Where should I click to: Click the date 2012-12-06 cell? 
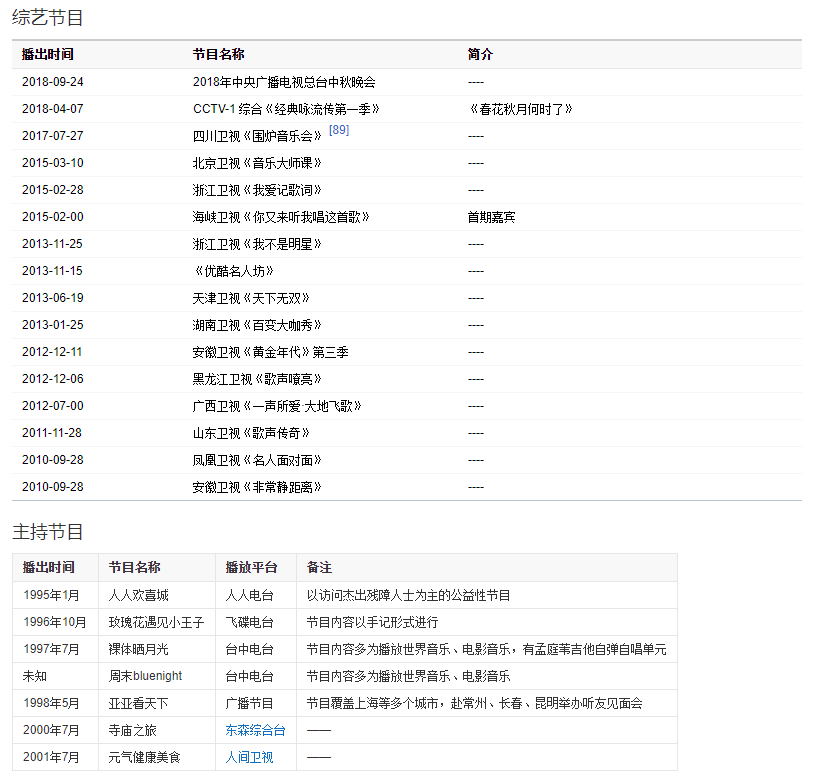coord(53,379)
